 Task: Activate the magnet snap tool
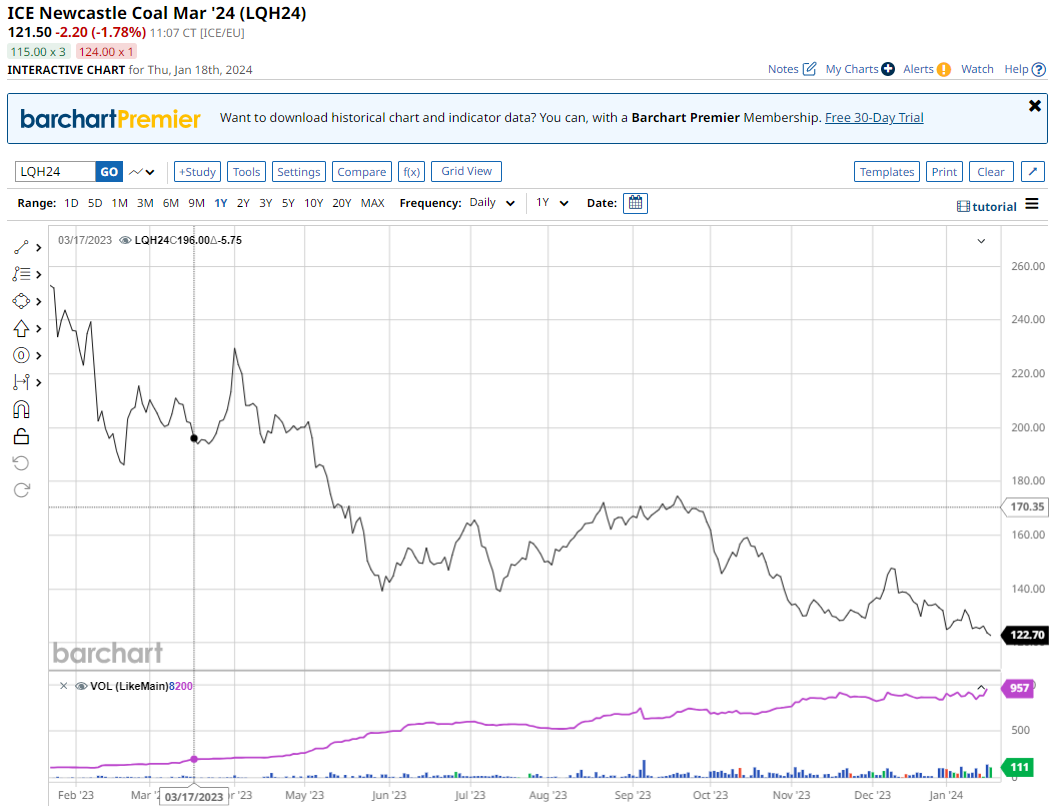(x=21, y=409)
